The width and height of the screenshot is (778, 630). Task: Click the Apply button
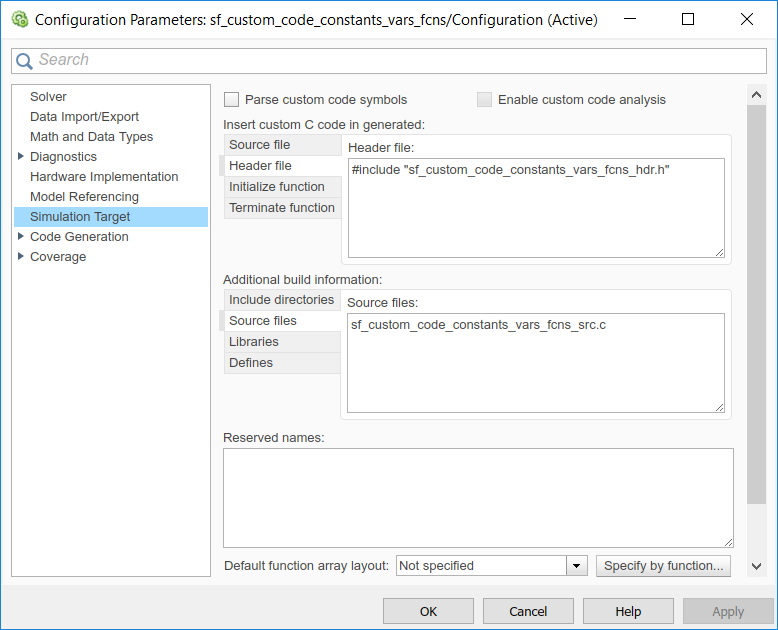pos(728,611)
